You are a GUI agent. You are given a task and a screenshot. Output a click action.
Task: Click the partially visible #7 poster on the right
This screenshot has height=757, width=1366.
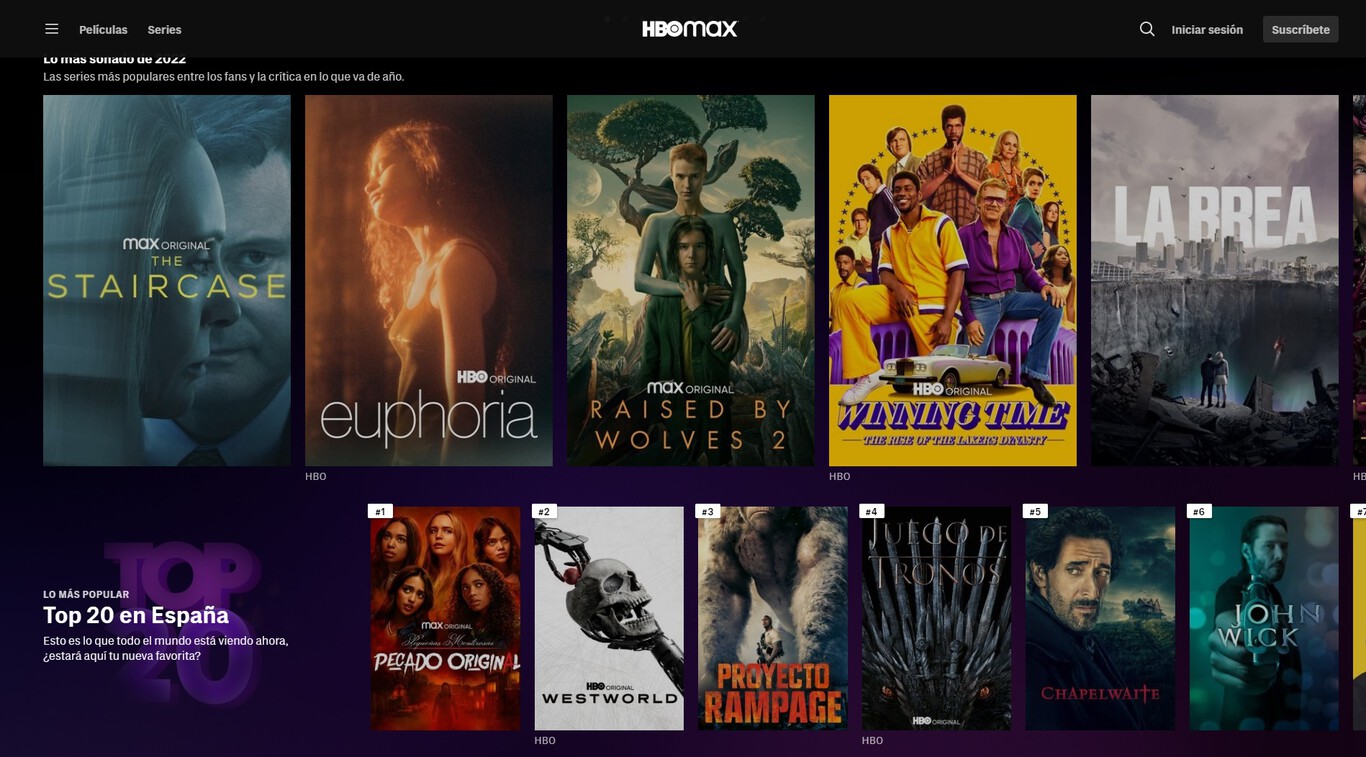click(1362, 617)
